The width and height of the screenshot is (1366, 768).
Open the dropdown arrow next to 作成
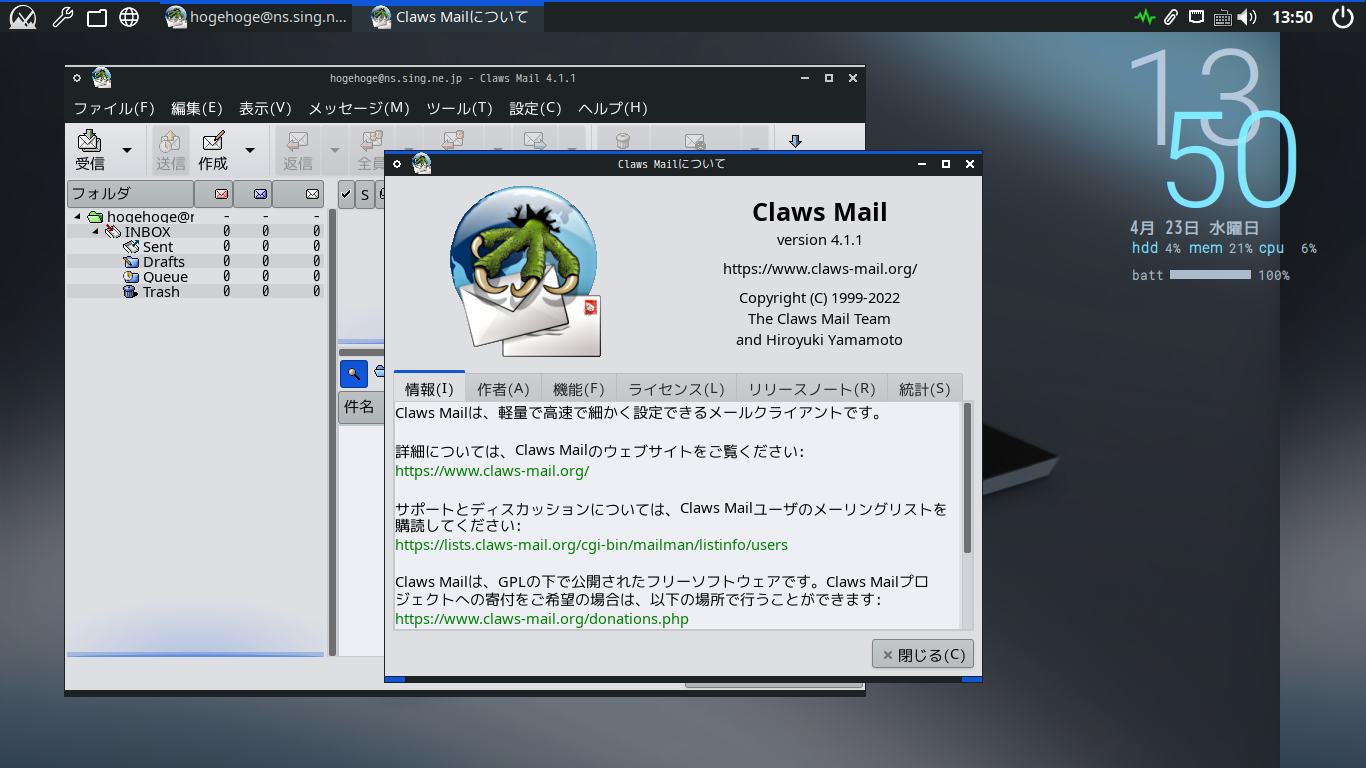coord(250,150)
